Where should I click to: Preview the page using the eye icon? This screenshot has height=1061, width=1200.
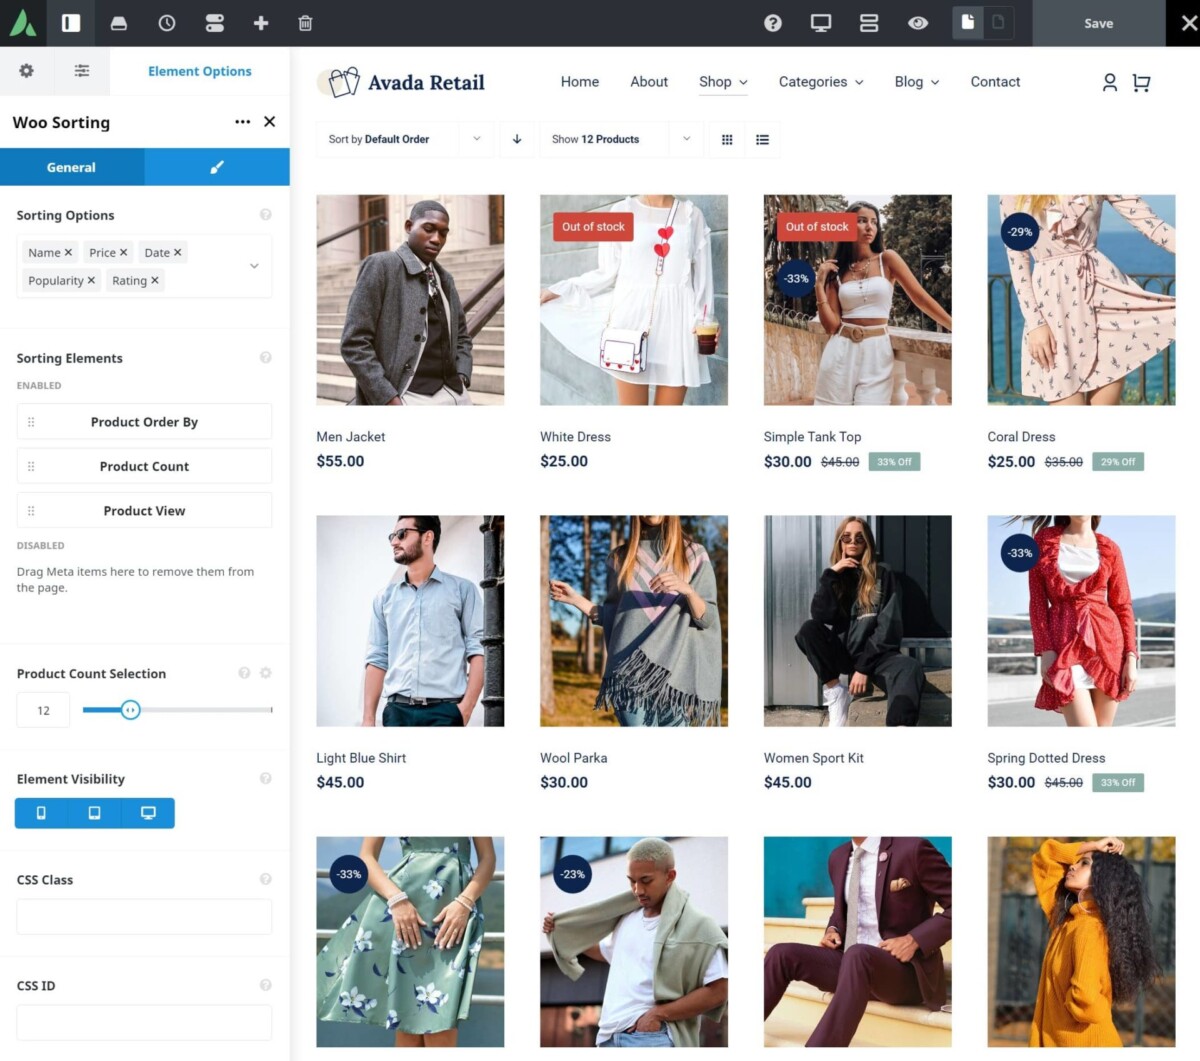(x=917, y=22)
